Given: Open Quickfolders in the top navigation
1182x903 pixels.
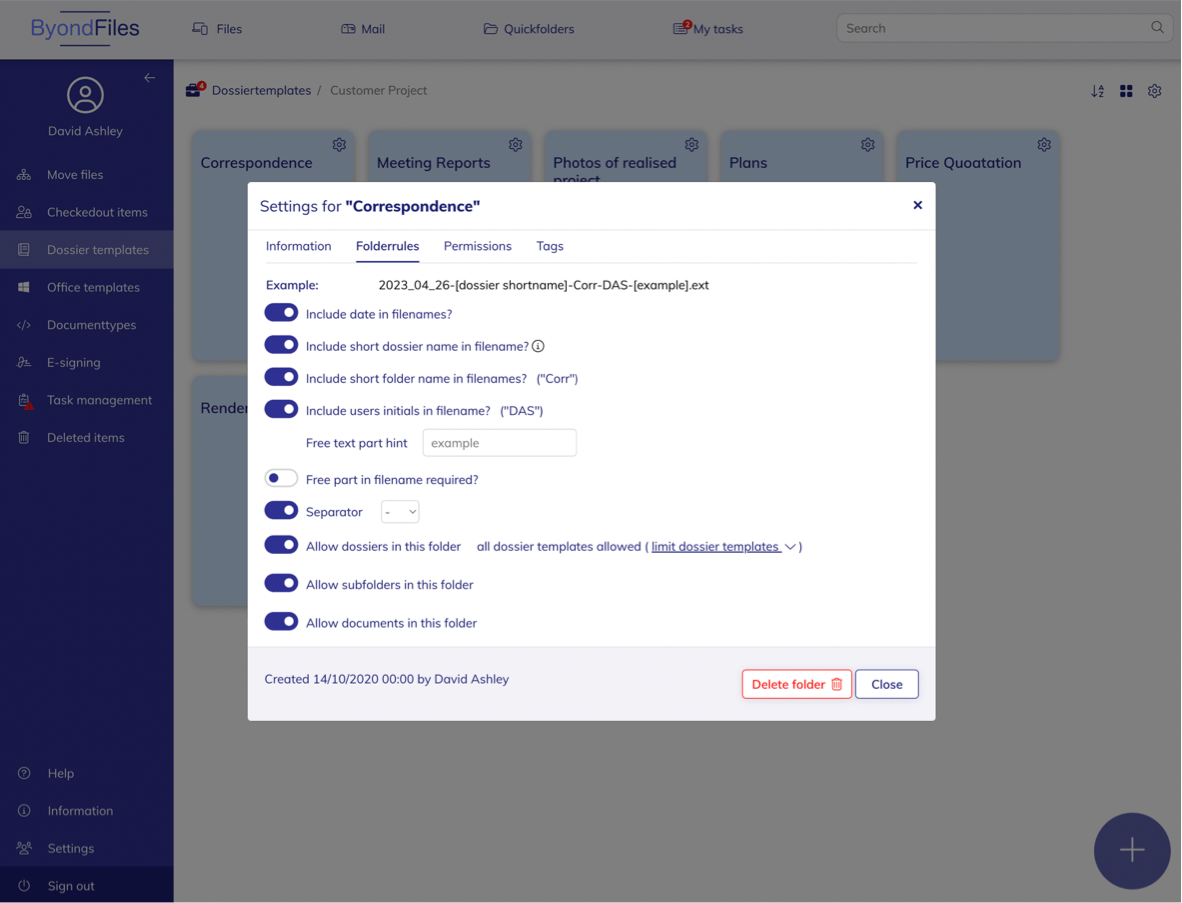Looking at the screenshot, I should pos(529,29).
